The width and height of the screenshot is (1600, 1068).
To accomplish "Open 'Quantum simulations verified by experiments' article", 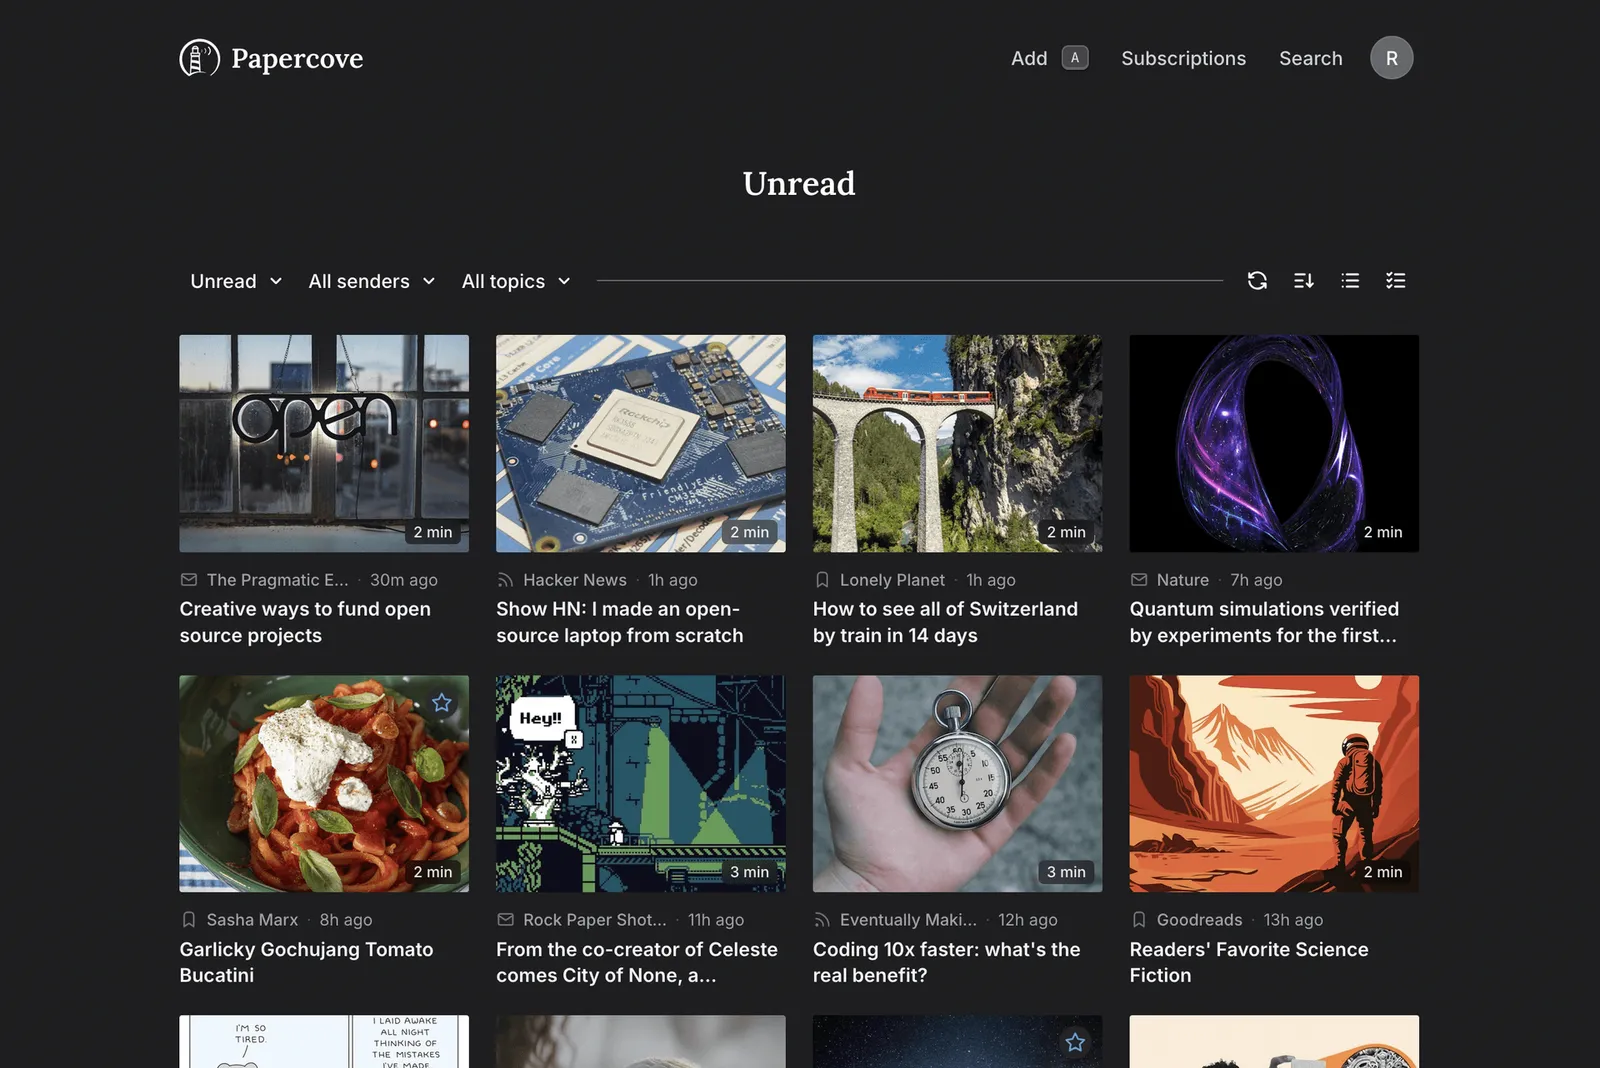I will pos(1264,622).
